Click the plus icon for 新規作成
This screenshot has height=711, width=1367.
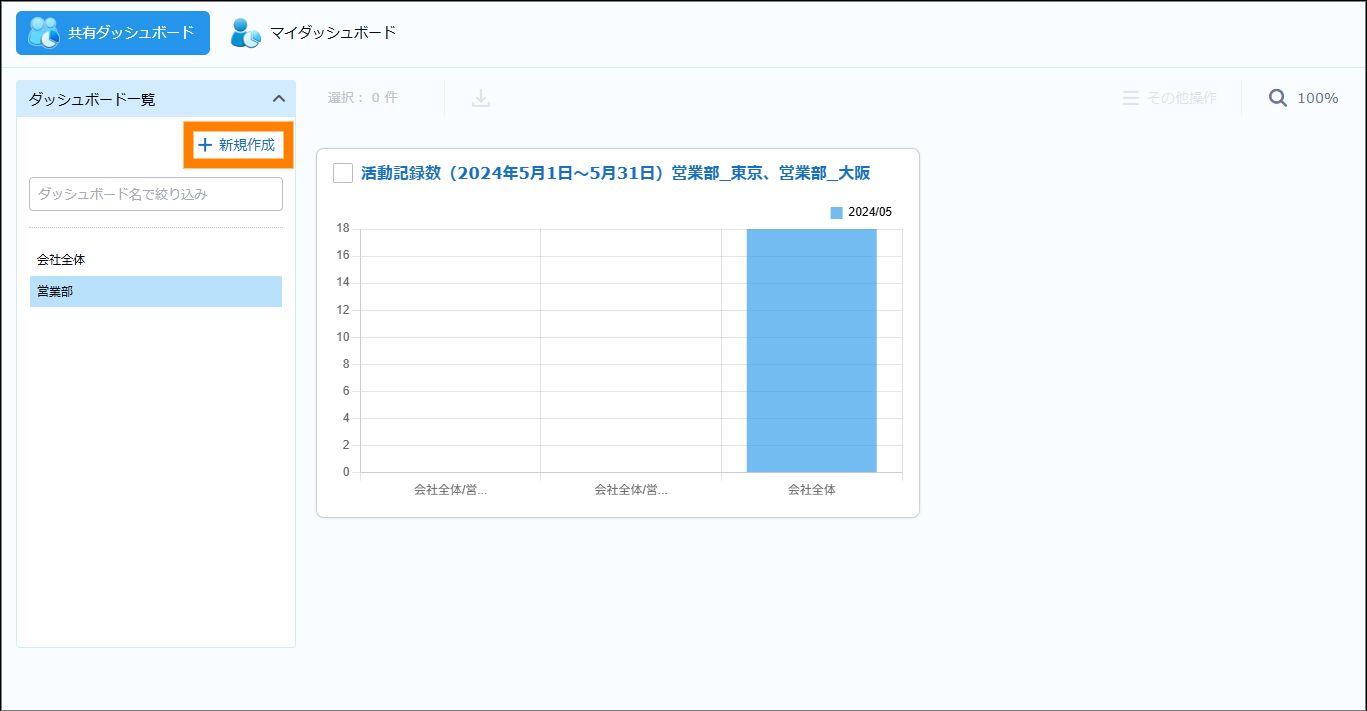tap(205, 145)
